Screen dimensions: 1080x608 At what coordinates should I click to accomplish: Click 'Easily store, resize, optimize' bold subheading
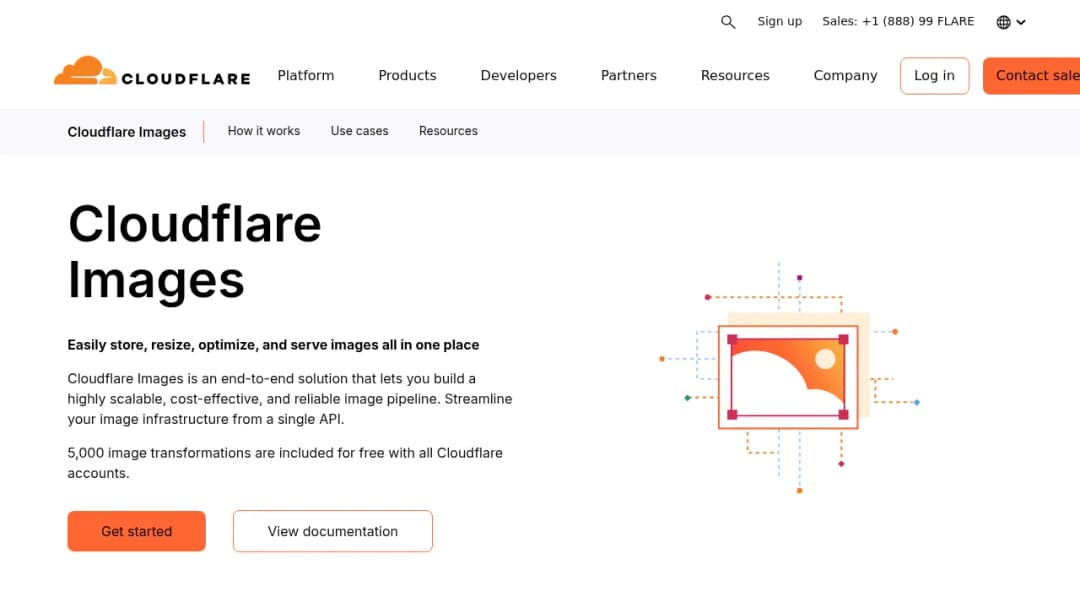click(273, 345)
